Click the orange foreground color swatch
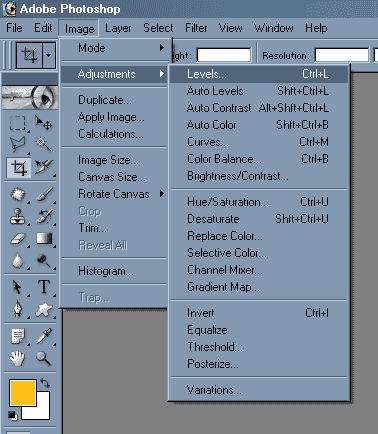This screenshot has width=378, height=434. pyautogui.click(x=23, y=393)
